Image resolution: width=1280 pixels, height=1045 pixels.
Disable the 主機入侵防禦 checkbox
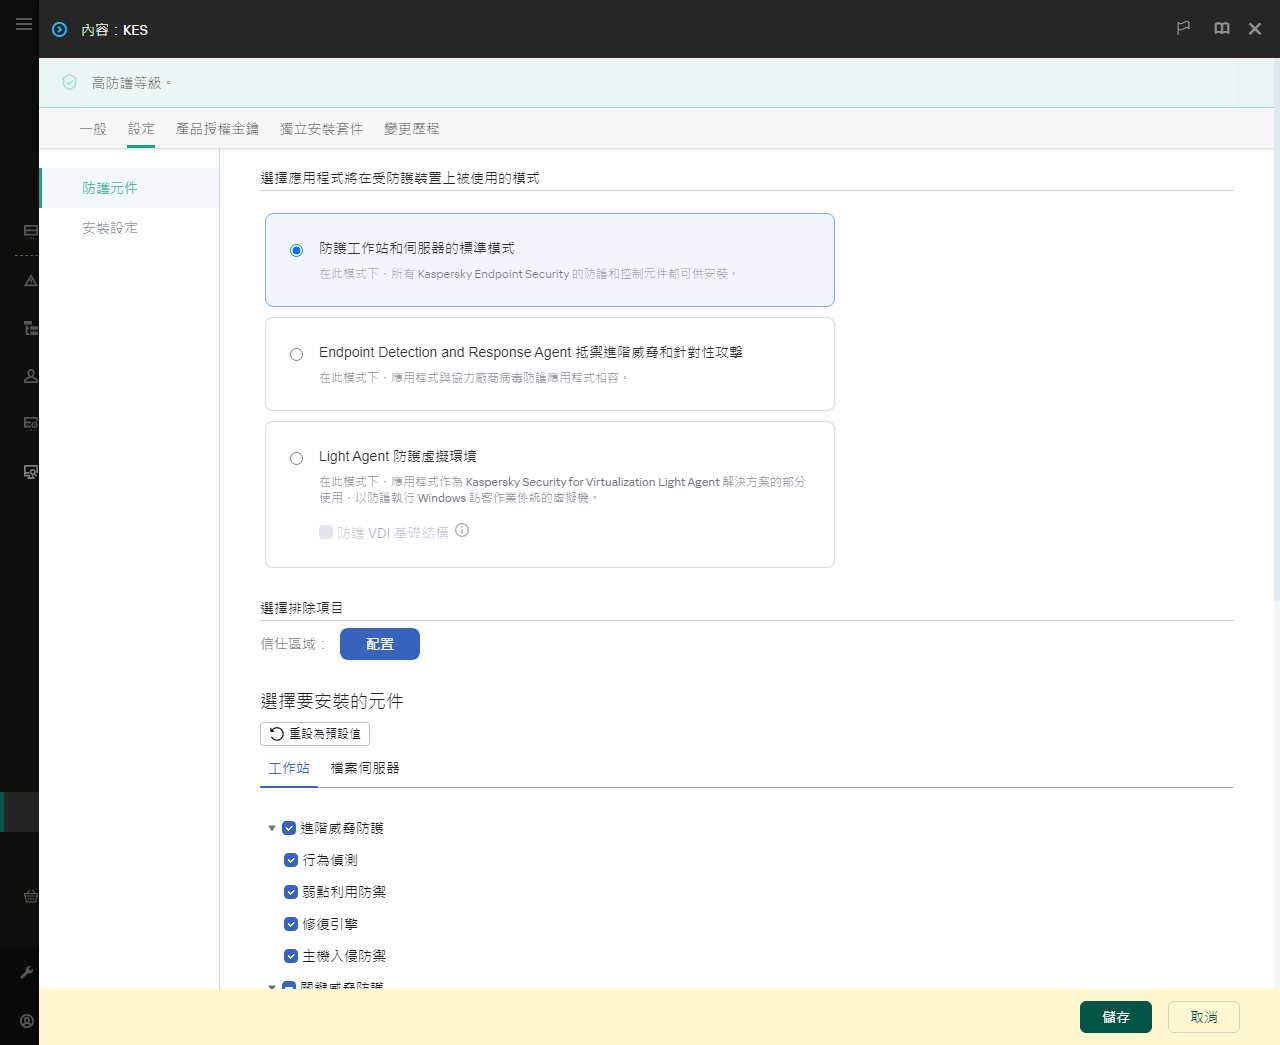click(291, 955)
